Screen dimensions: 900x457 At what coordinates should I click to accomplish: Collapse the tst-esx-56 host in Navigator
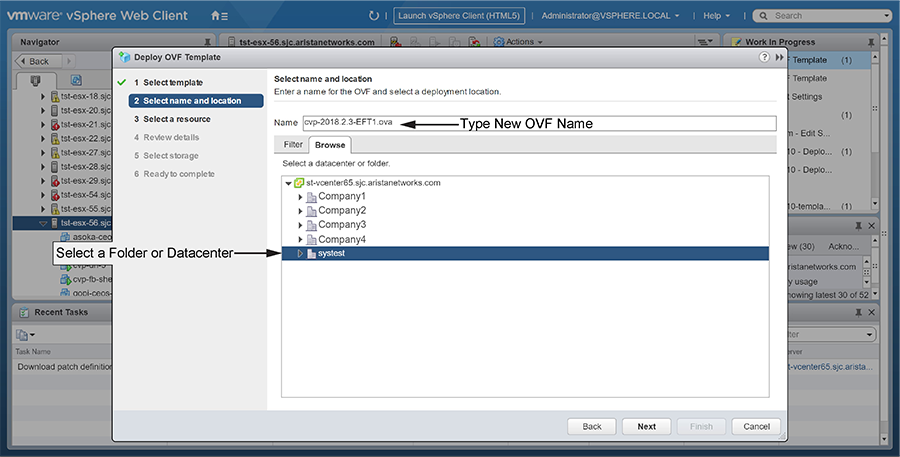point(43,223)
